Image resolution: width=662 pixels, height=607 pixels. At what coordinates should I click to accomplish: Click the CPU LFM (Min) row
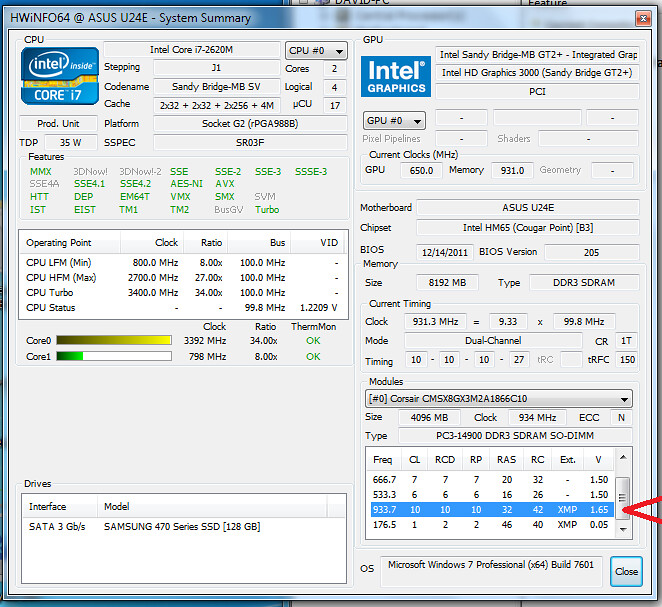coord(182,263)
